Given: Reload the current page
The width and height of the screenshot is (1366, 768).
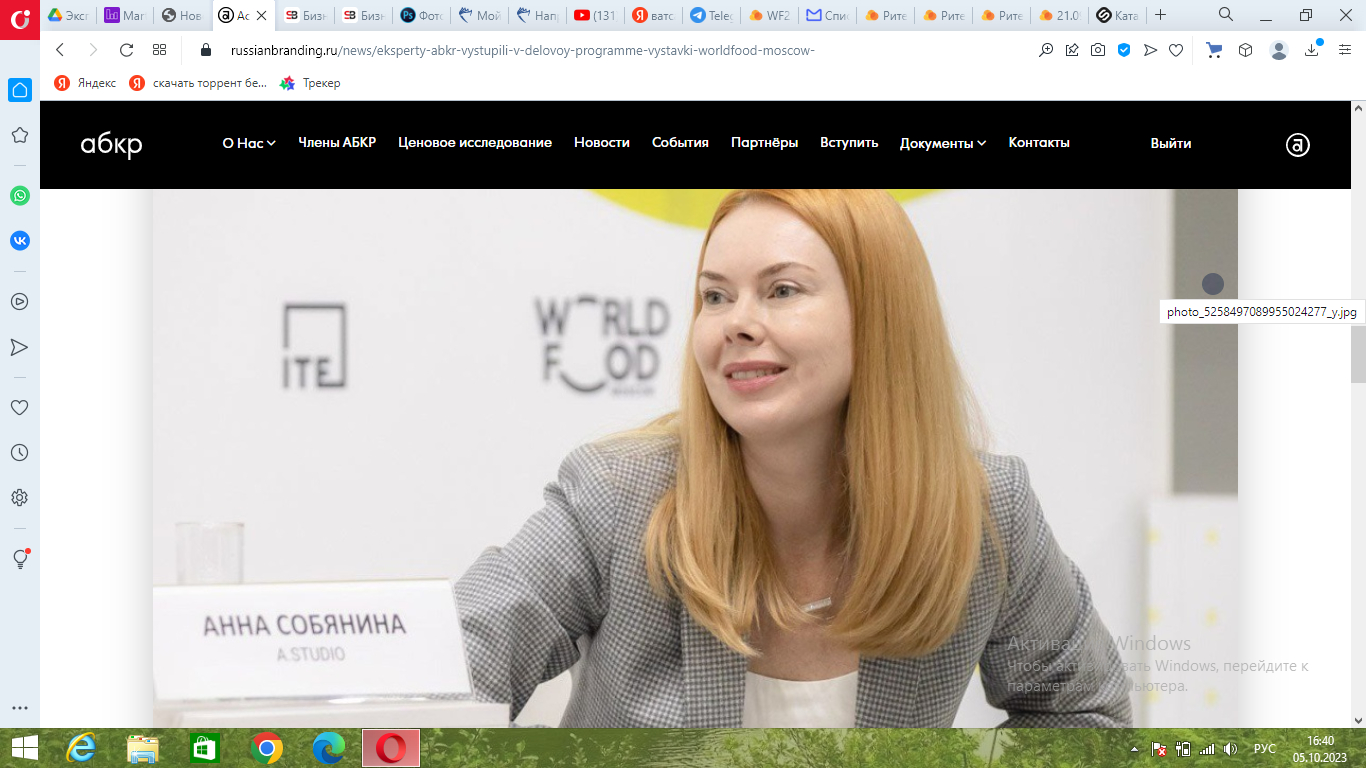Looking at the screenshot, I should (x=126, y=50).
